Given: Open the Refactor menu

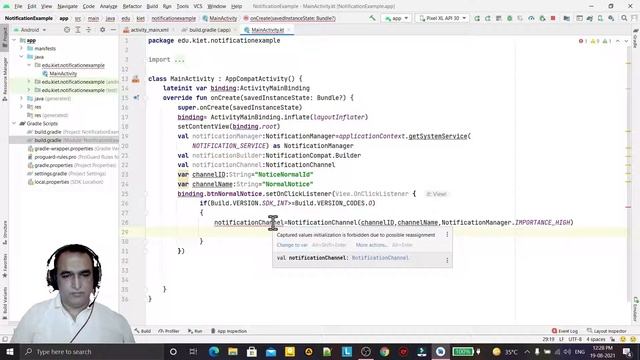Looking at the screenshot, I should point(132,6).
